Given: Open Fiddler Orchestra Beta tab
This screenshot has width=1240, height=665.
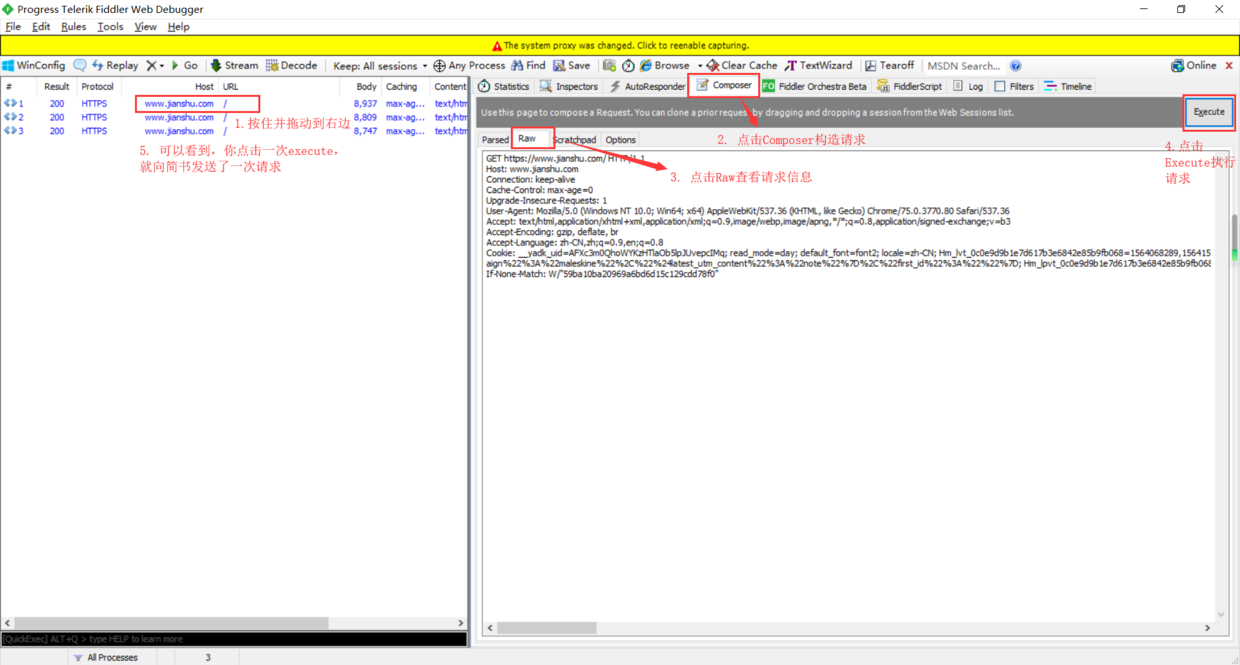Looking at the screenshot, I should click(815, 87).
